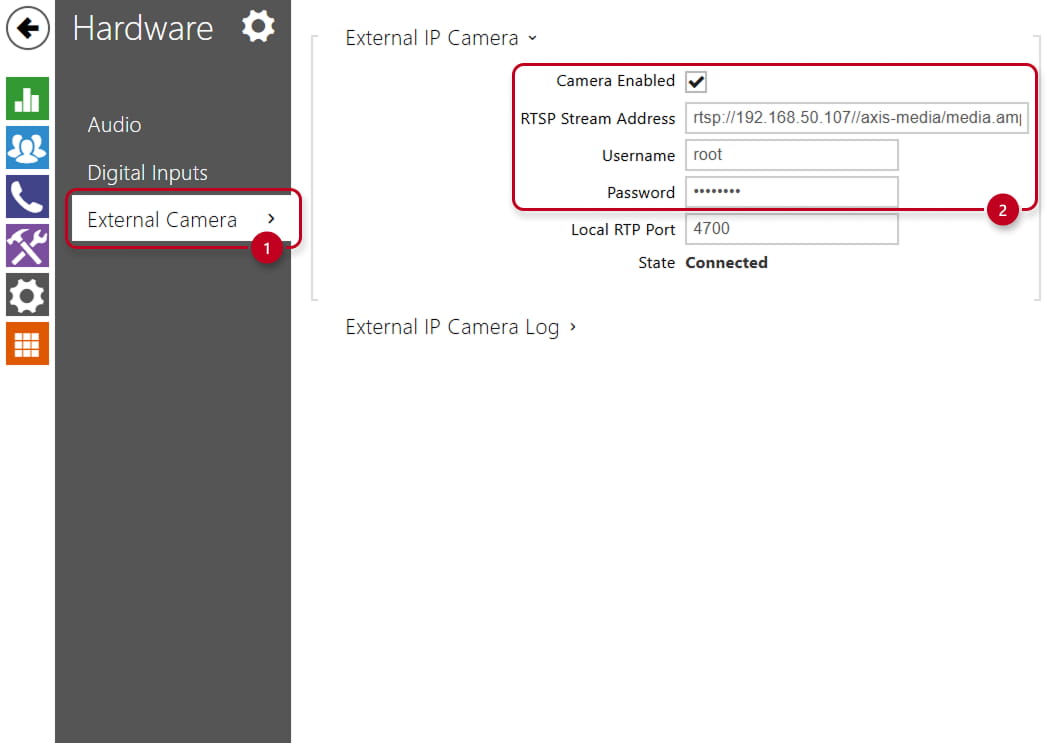Viewport: 1049px width, 743px height.
Task: Open the blue Directory users icon
Action: 27,147
